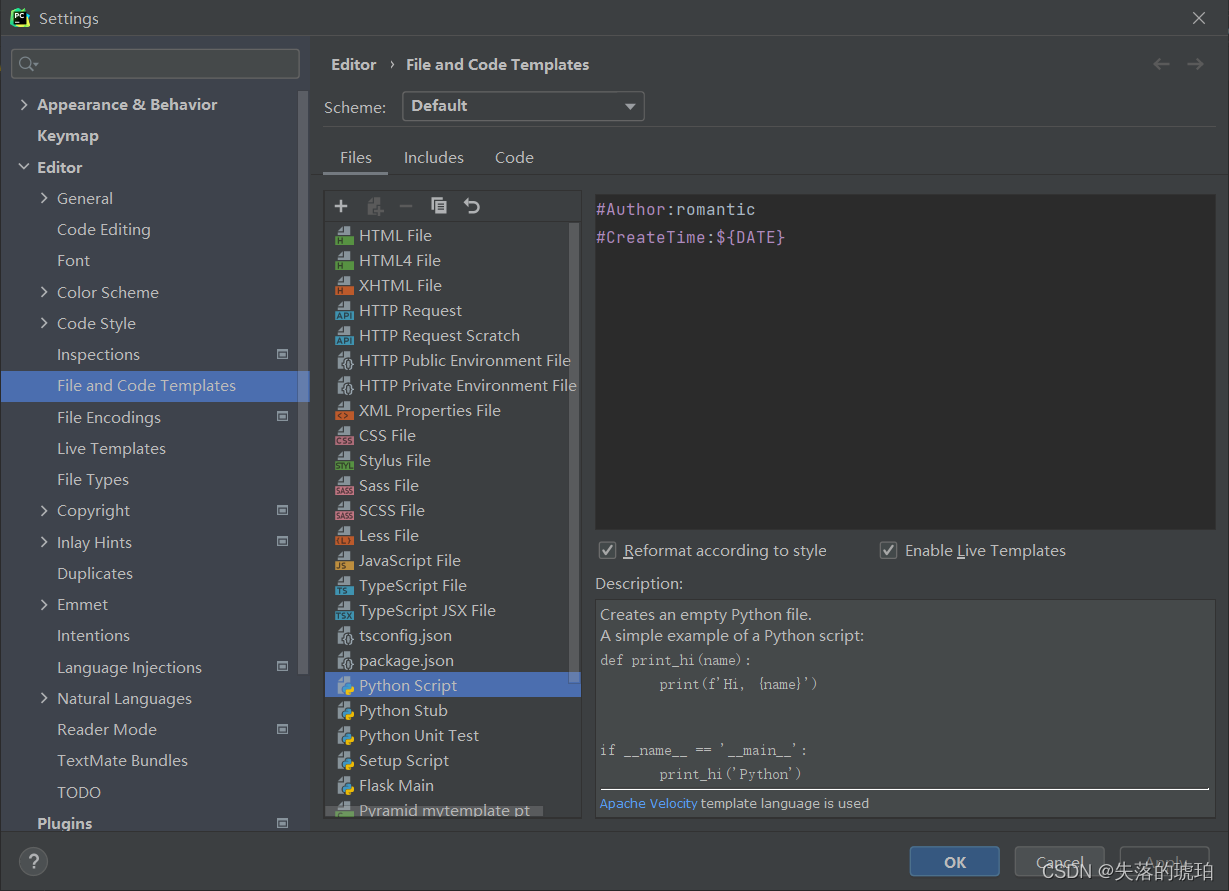Expand the Natural Languages node

44,698
